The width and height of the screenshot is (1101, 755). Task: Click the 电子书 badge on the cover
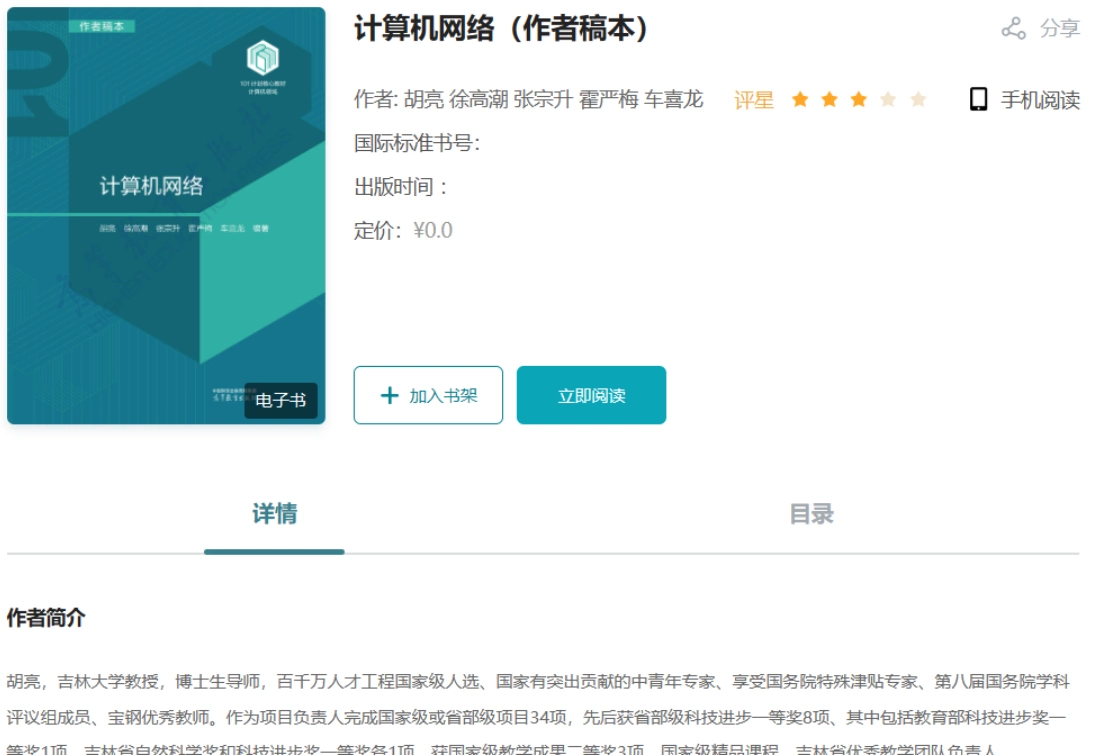tap(281, 400)
